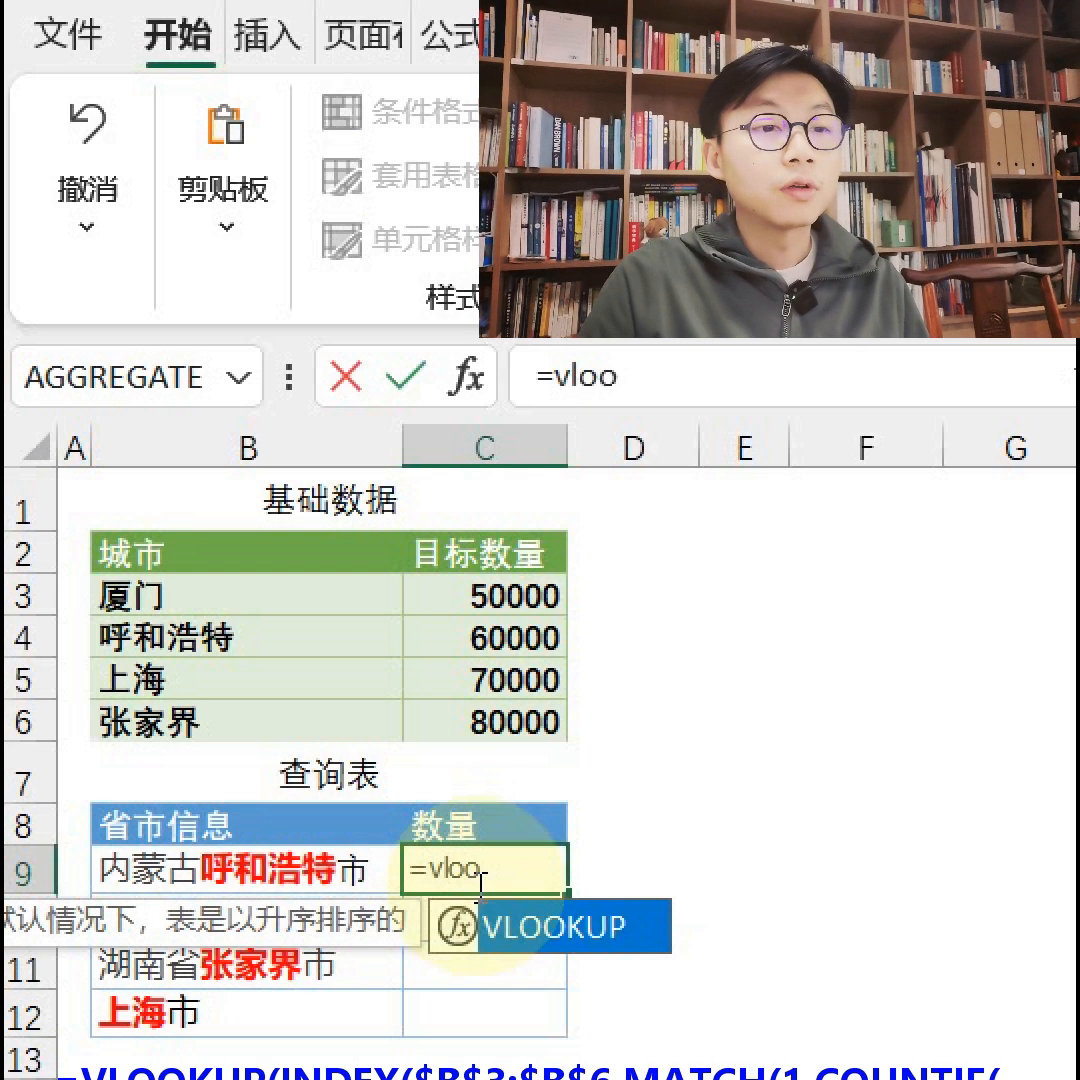
Task: Click the select-all corner triangle
Action: (36, 447)
